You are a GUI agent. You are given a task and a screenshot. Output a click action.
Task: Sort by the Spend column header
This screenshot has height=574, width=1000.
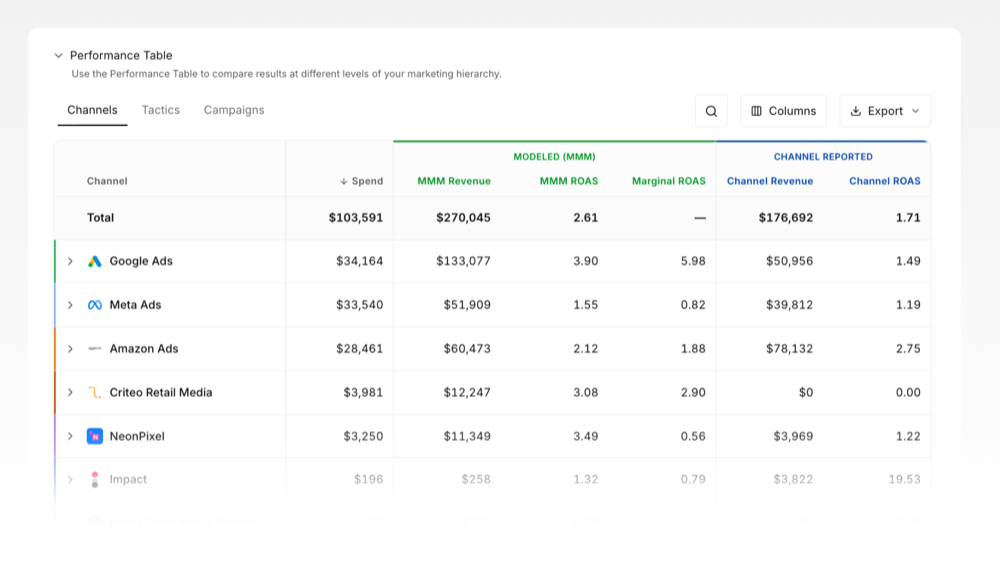[367, 181]
